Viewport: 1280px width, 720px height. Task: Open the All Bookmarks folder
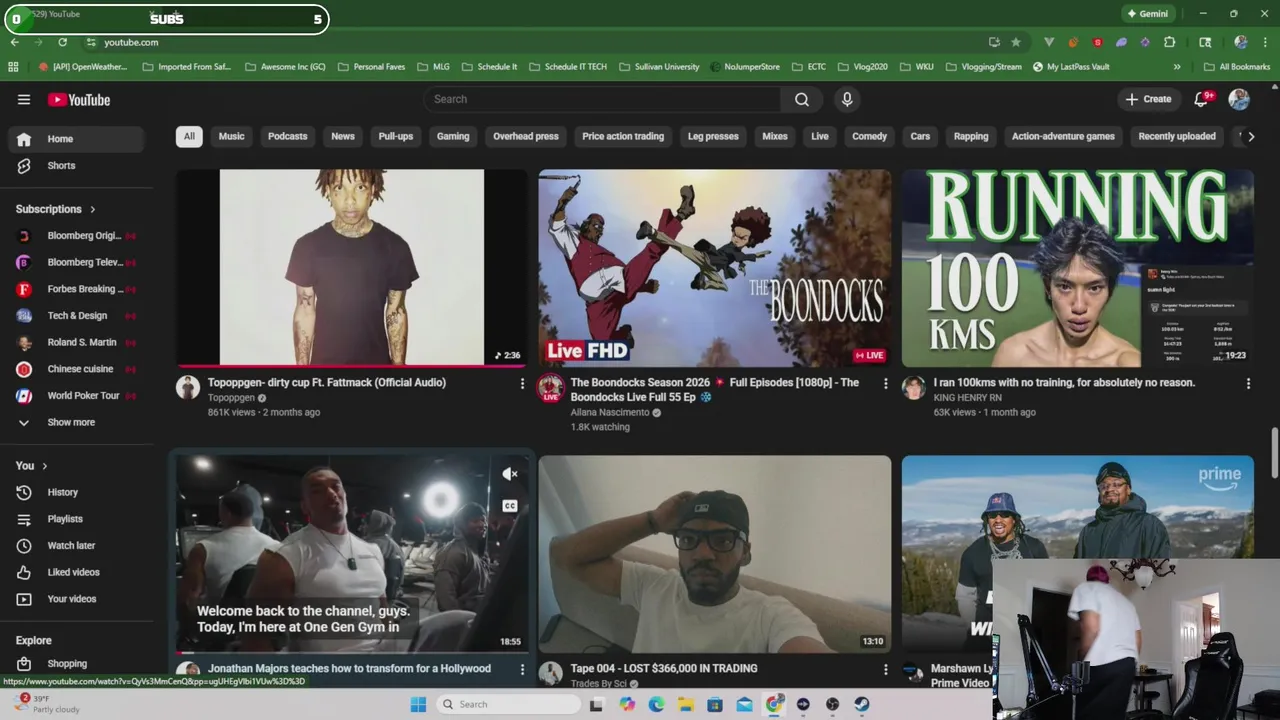click(x=1237, y=67)
